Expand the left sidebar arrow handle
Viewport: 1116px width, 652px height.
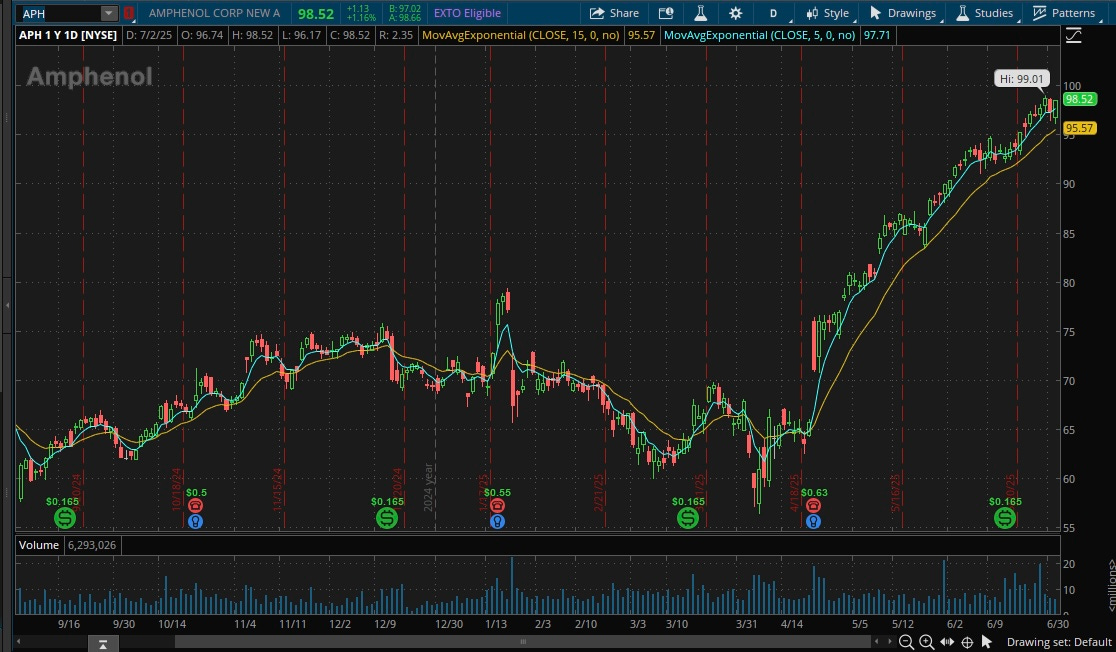7,305
